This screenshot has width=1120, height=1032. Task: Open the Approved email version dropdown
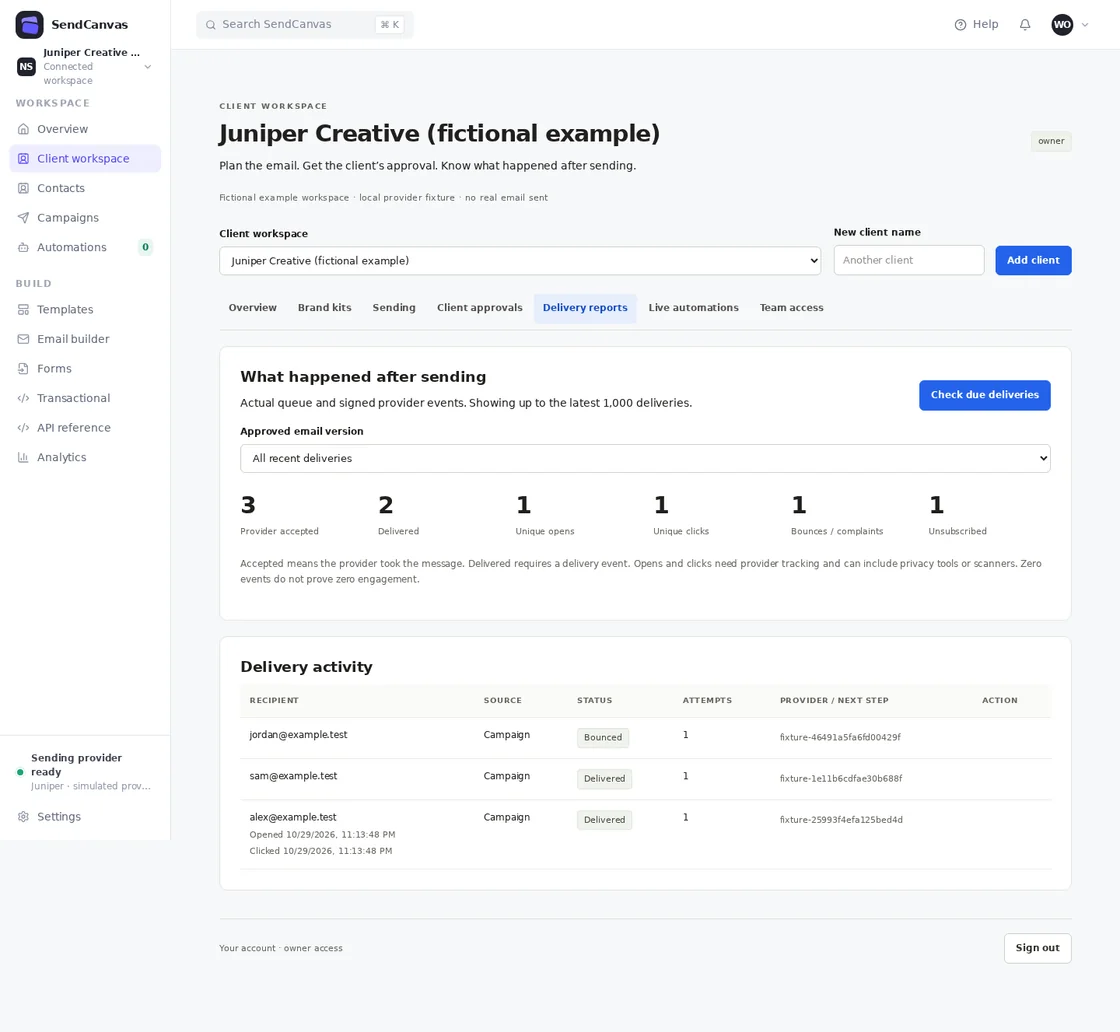pos(645,459)
